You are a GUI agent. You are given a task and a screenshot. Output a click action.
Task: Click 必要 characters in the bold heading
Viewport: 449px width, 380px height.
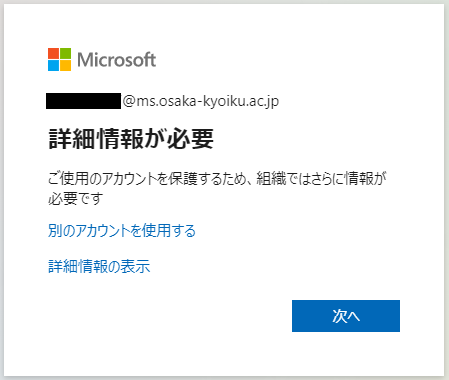pyautogui.click(x=191, y=138)
